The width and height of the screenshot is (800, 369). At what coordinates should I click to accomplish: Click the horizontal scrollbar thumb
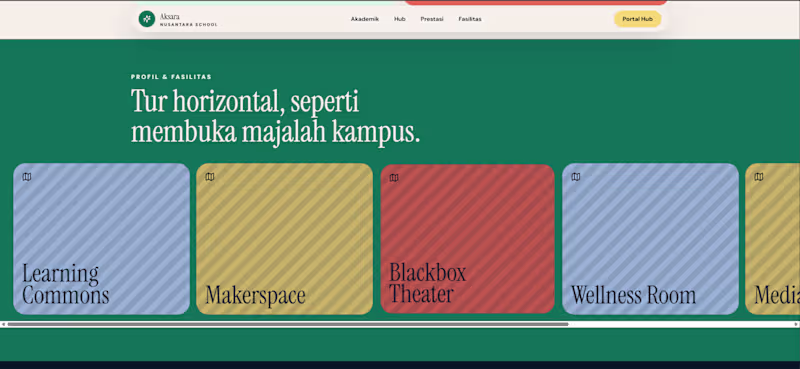coord(288,324)
